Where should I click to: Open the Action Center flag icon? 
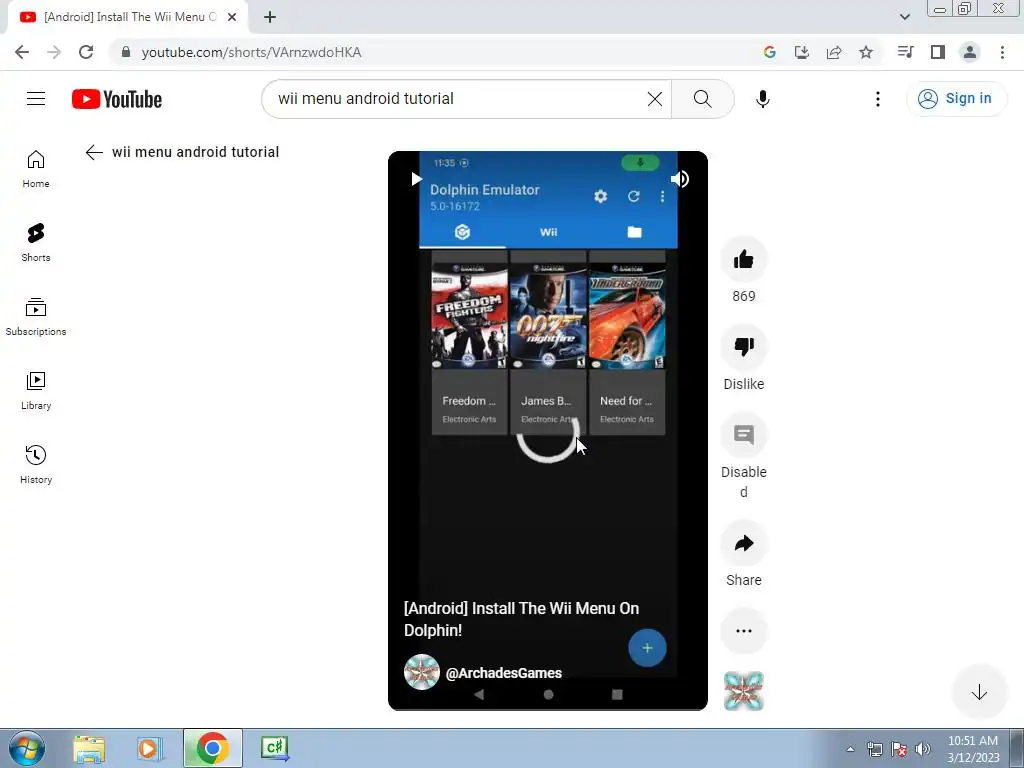(x=899, y=749)
